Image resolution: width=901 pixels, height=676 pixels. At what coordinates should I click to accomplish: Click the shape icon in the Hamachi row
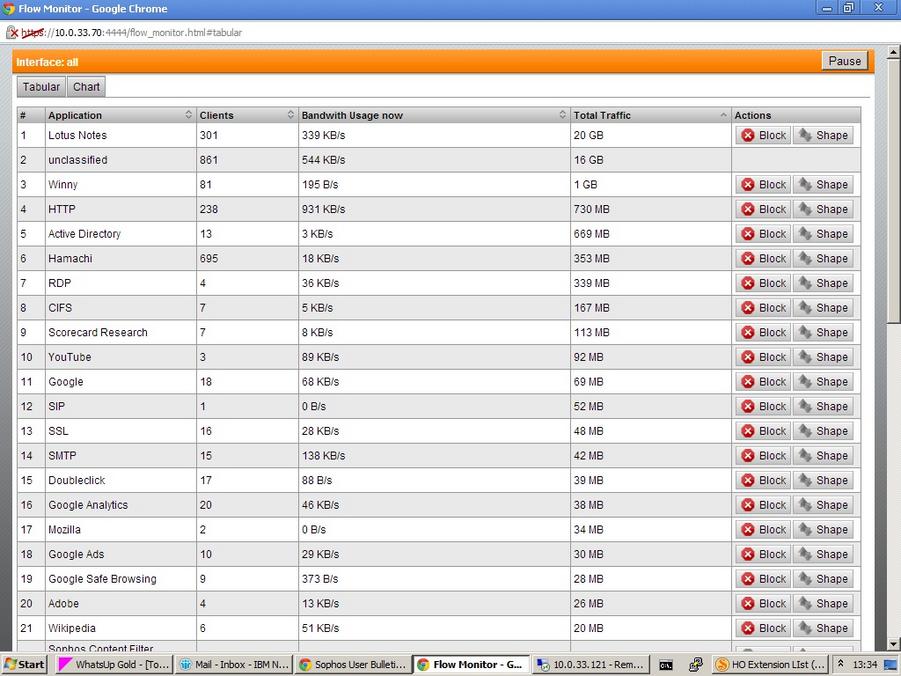(806, 258)
